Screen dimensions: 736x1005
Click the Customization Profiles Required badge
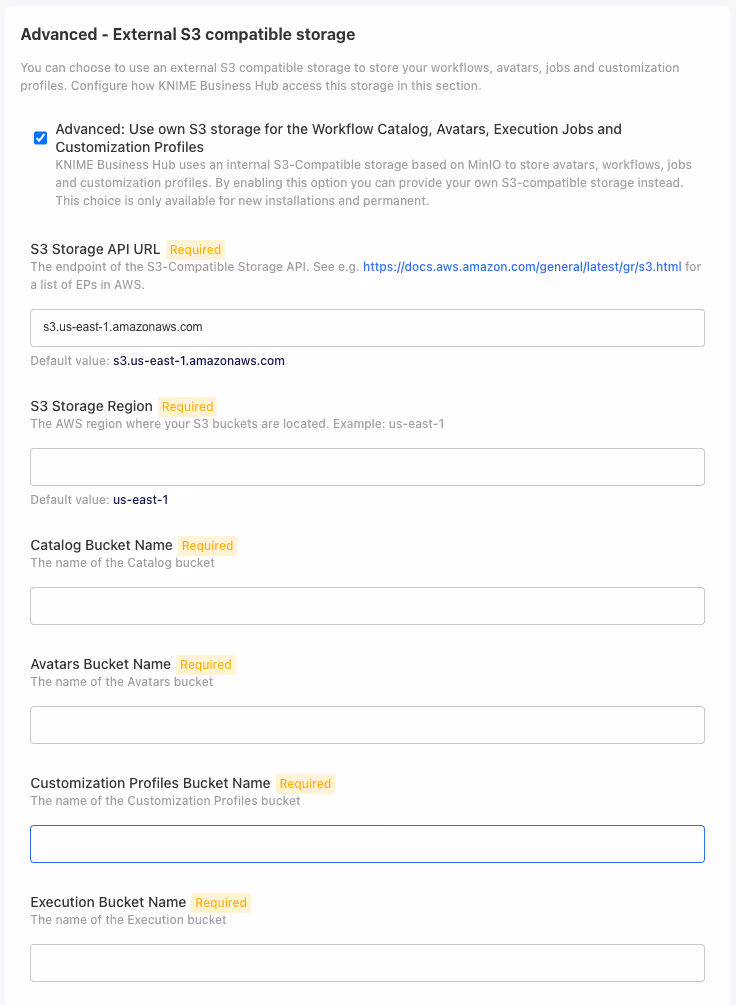[x=305, y=783]
